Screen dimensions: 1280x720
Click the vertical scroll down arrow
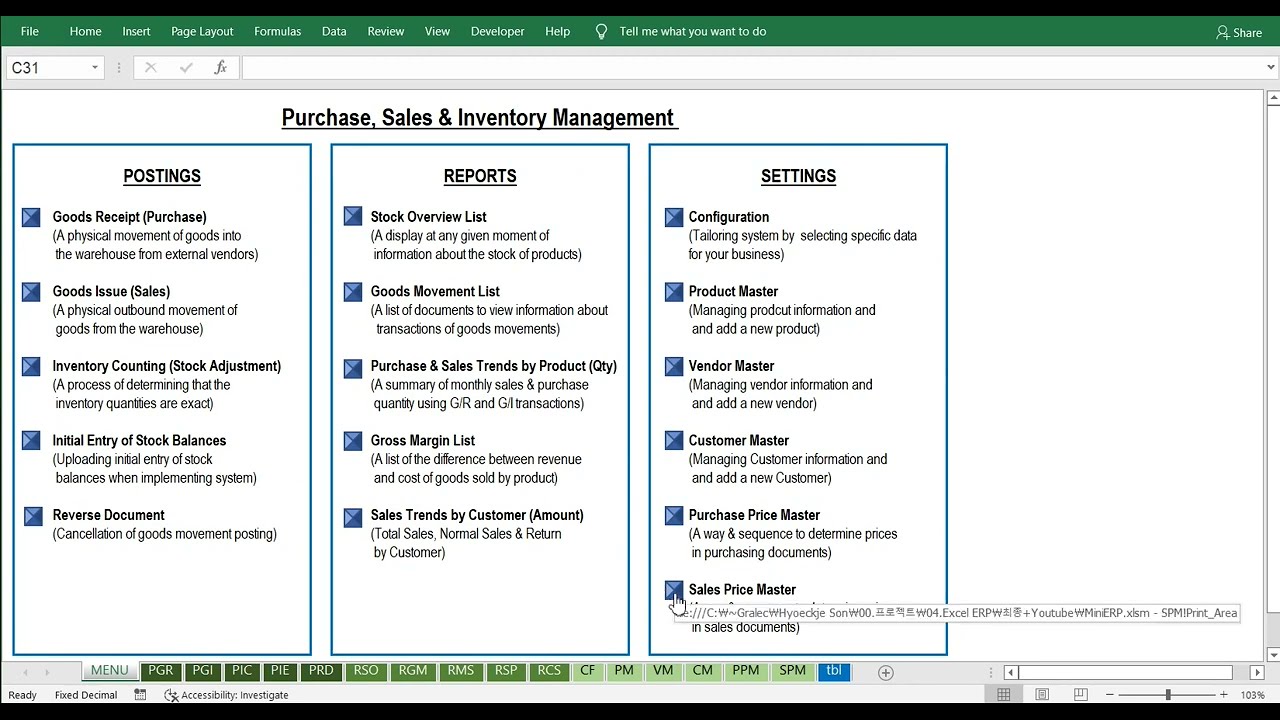[1273, 655]
